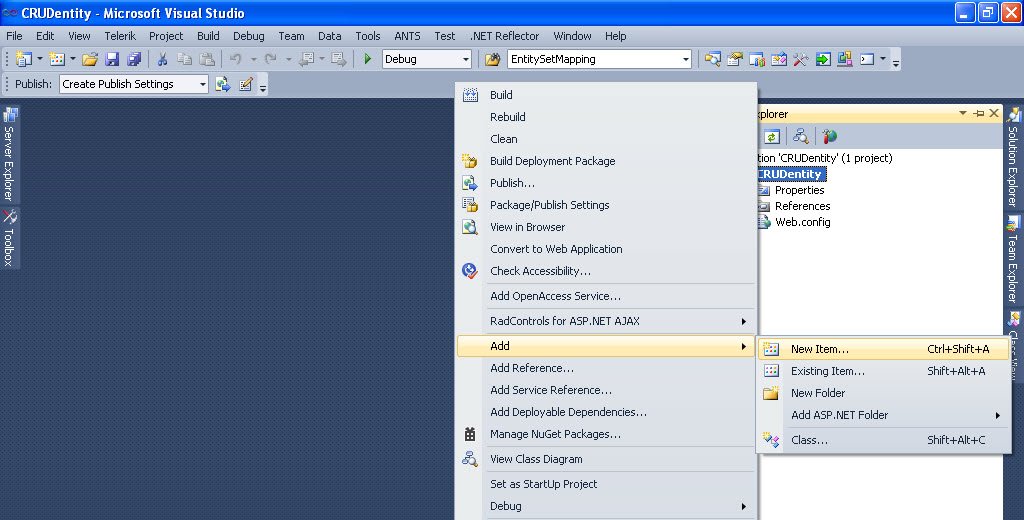Click the Find in Files binoculars icon
This screenshot has width=1024, height=520.
coord(492,59)
